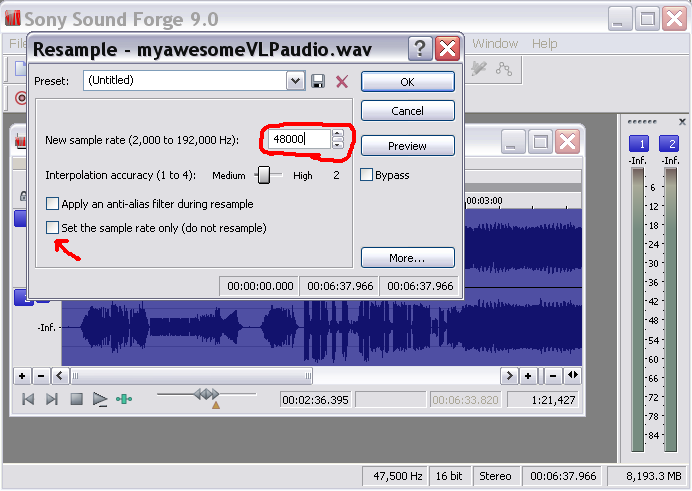692x491 pixels.
Task: Click the delete preset red X icon
Action: [x=342, y=82]
